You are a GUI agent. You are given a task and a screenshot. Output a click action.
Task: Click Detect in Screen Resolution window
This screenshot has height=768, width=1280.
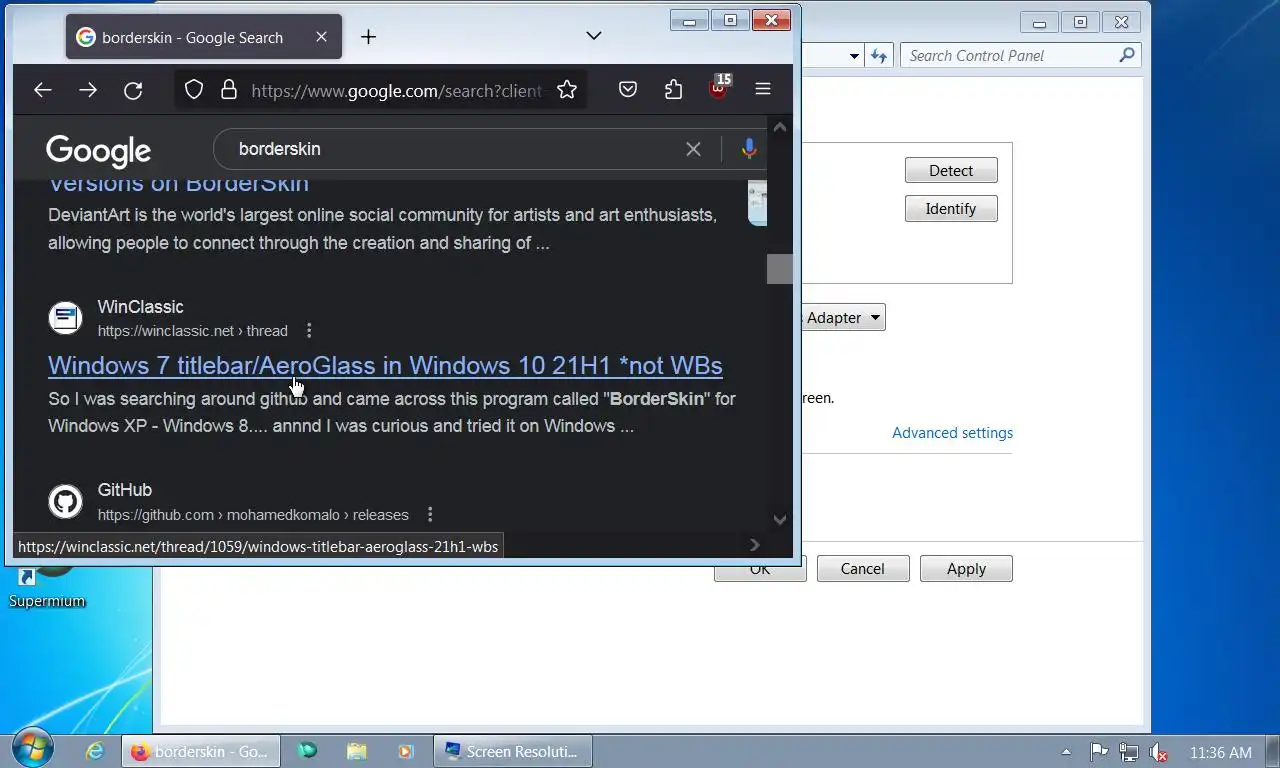(x=951, y=171)
